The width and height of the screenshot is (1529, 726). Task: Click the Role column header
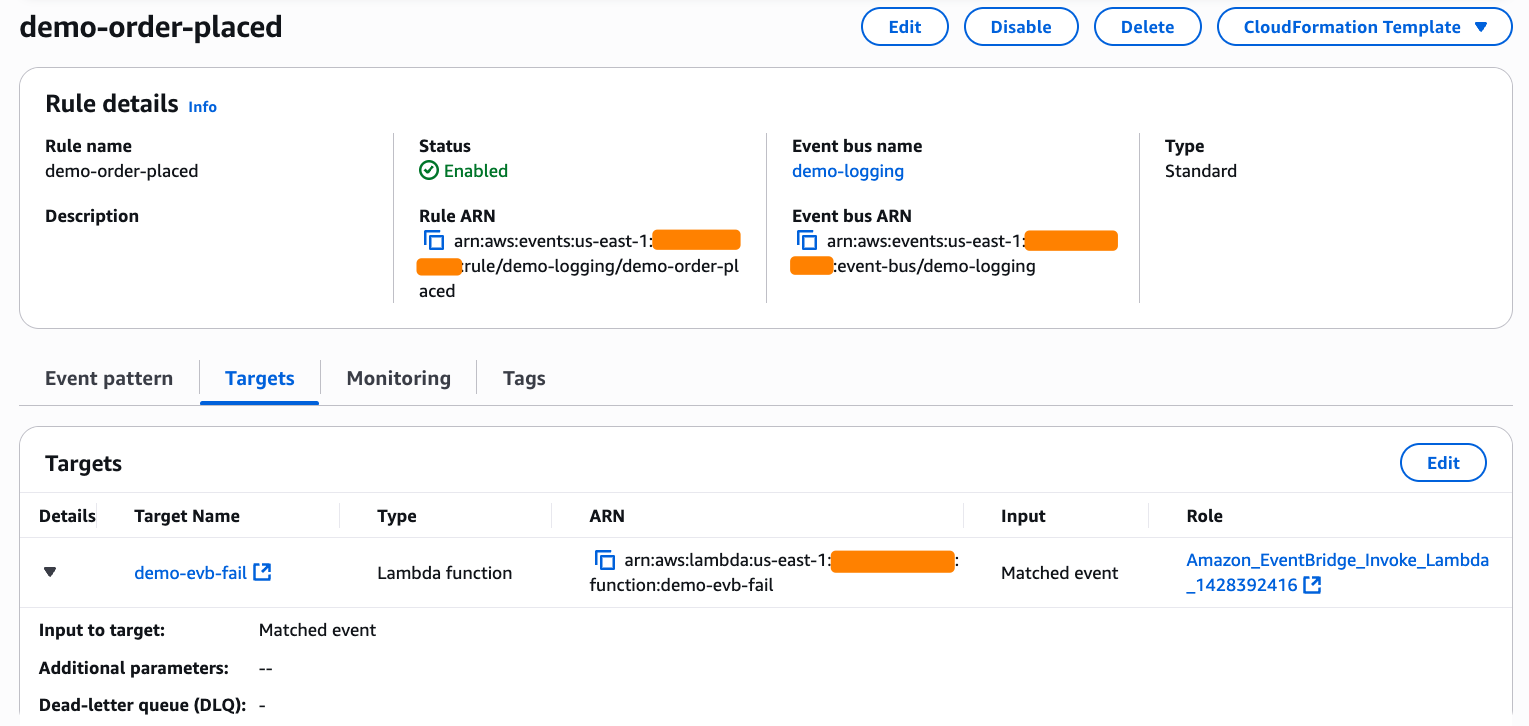coord(1204,516)
